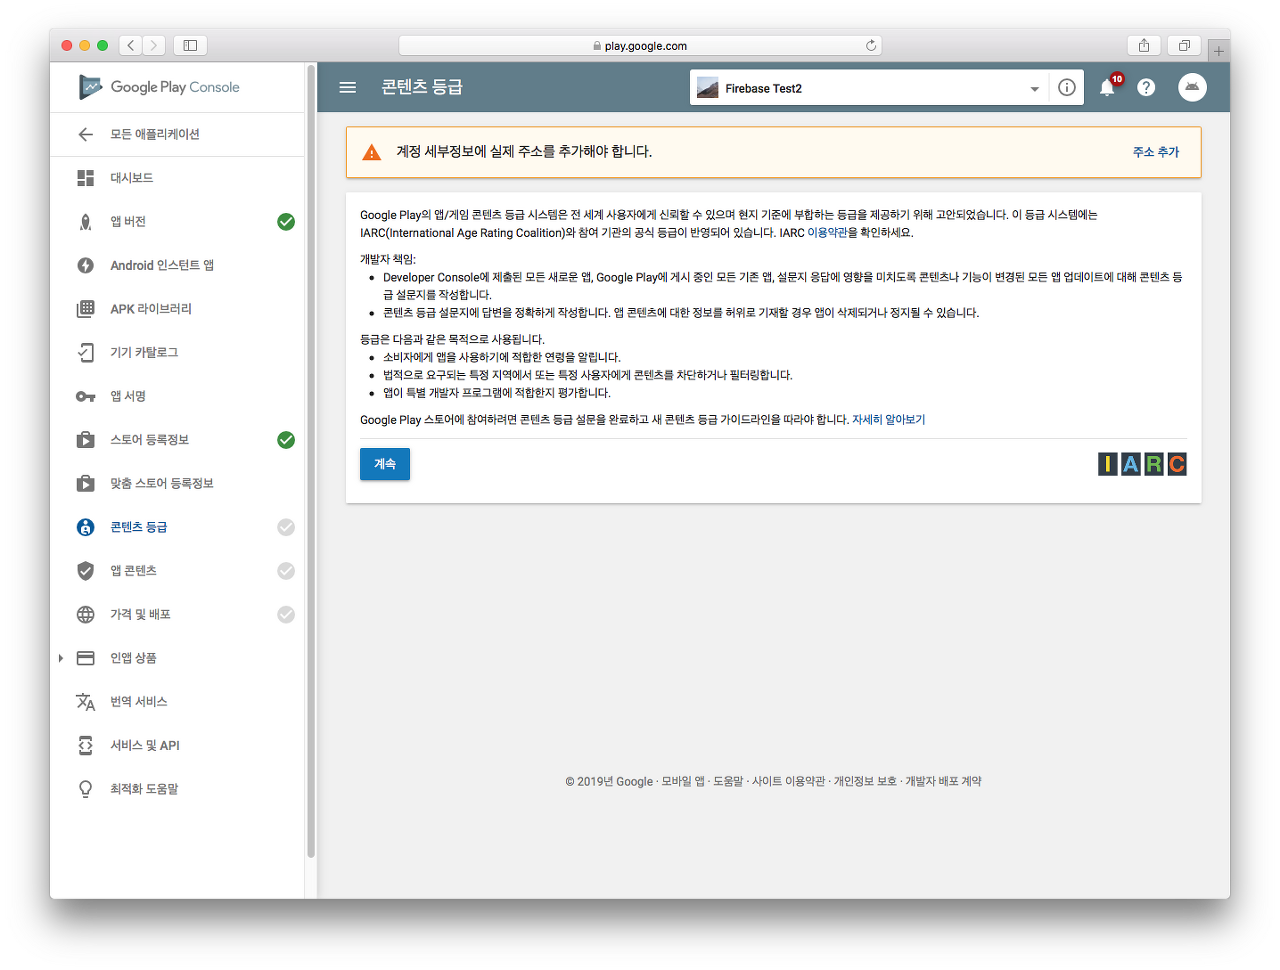The width and height of the screenshot is (1280, 970).
Task: Click the IARC logo
Action: coord(1142,464)
